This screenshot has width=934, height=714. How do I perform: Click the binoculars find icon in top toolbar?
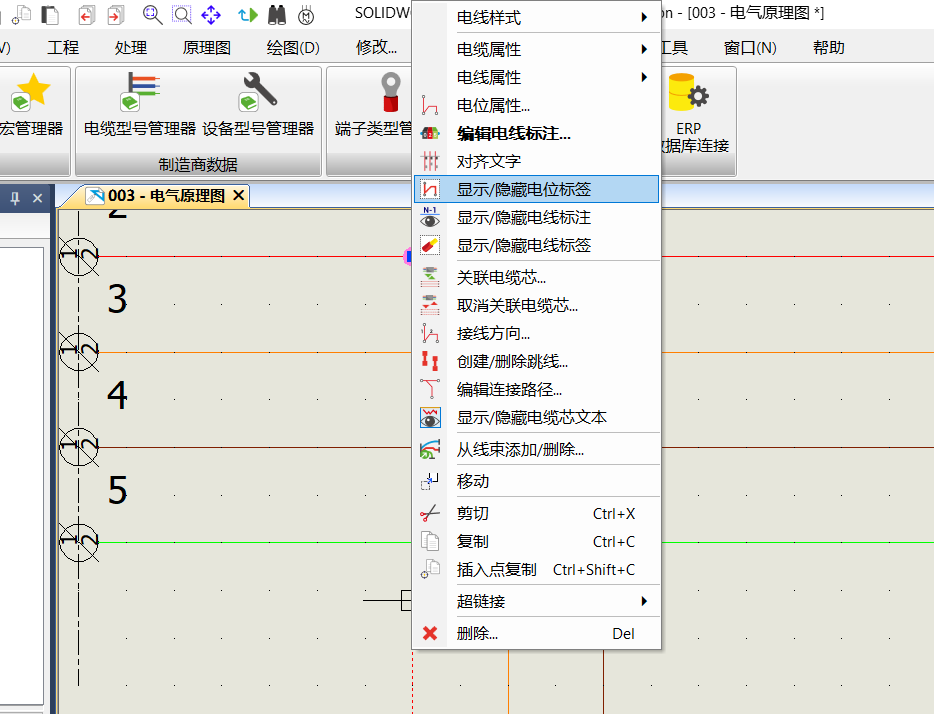277,14
